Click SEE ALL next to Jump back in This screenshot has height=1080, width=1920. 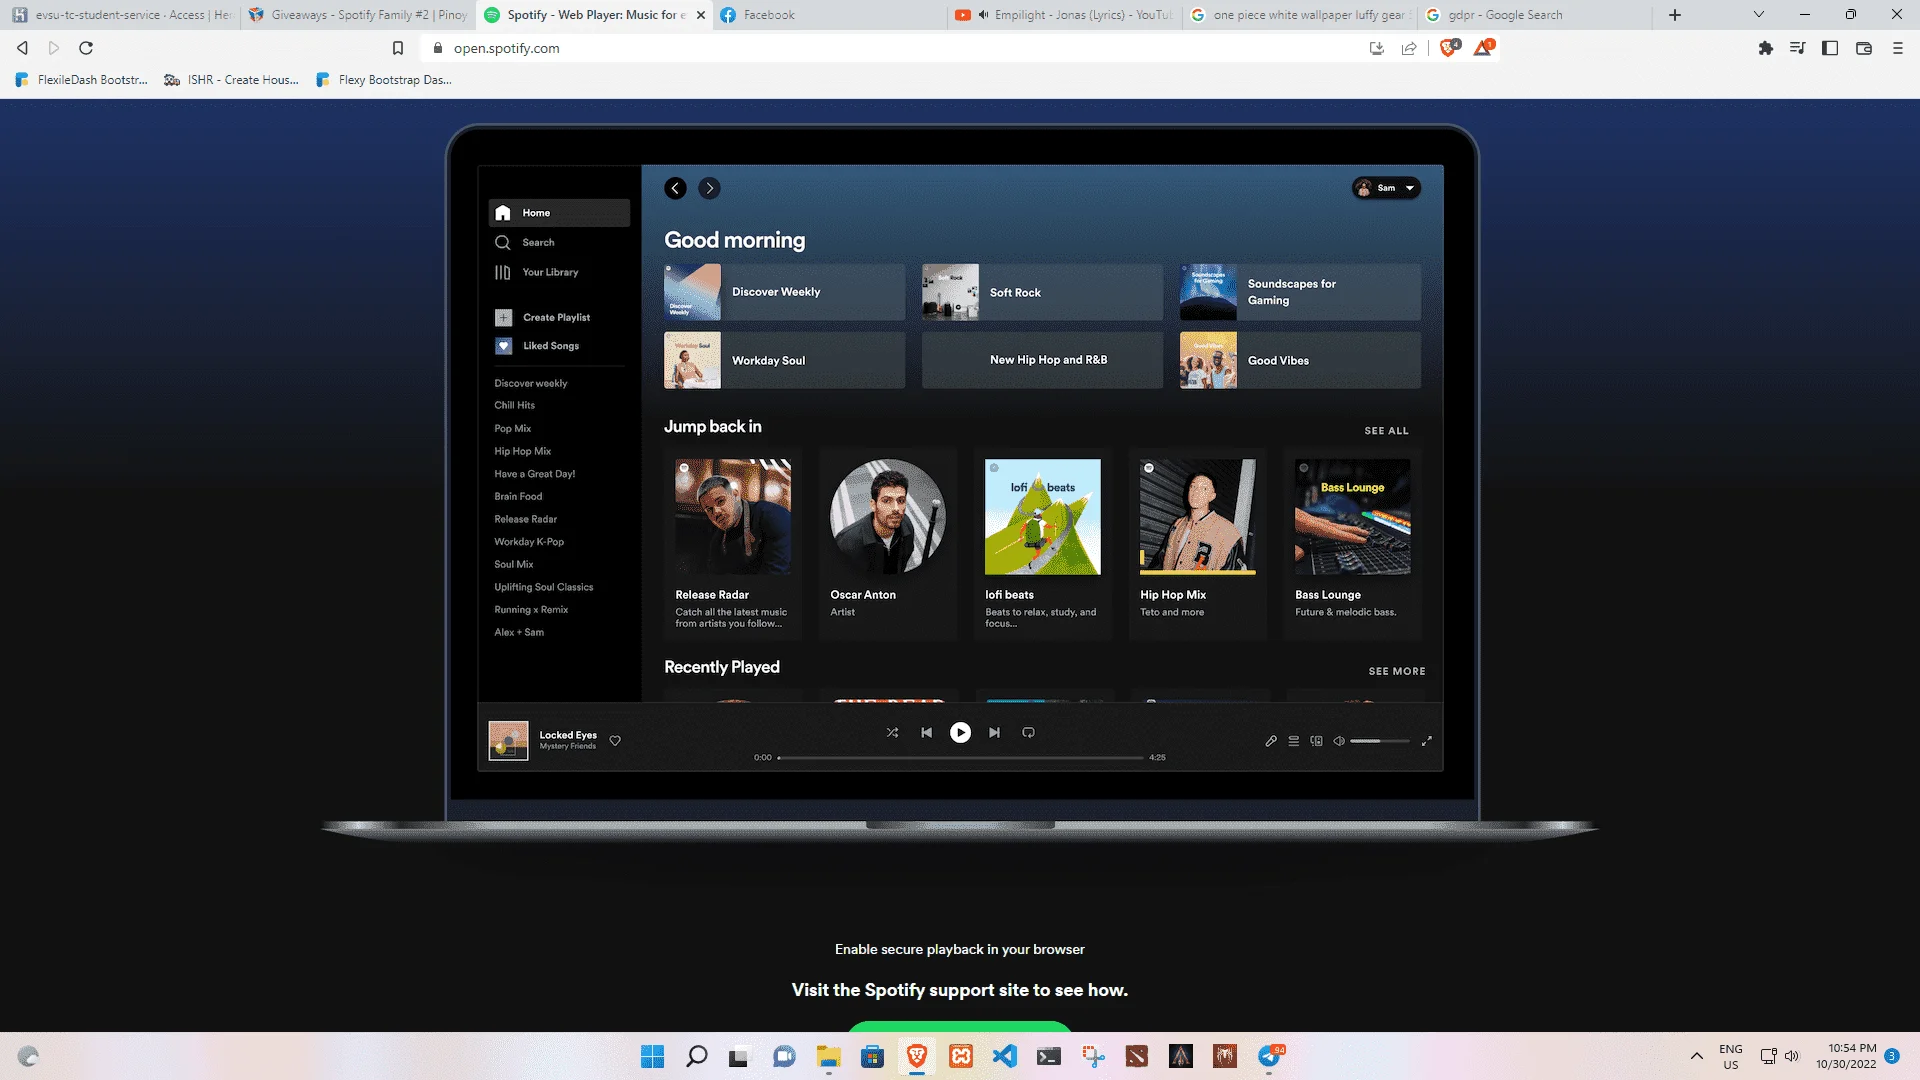click(x=1386, y=431)
